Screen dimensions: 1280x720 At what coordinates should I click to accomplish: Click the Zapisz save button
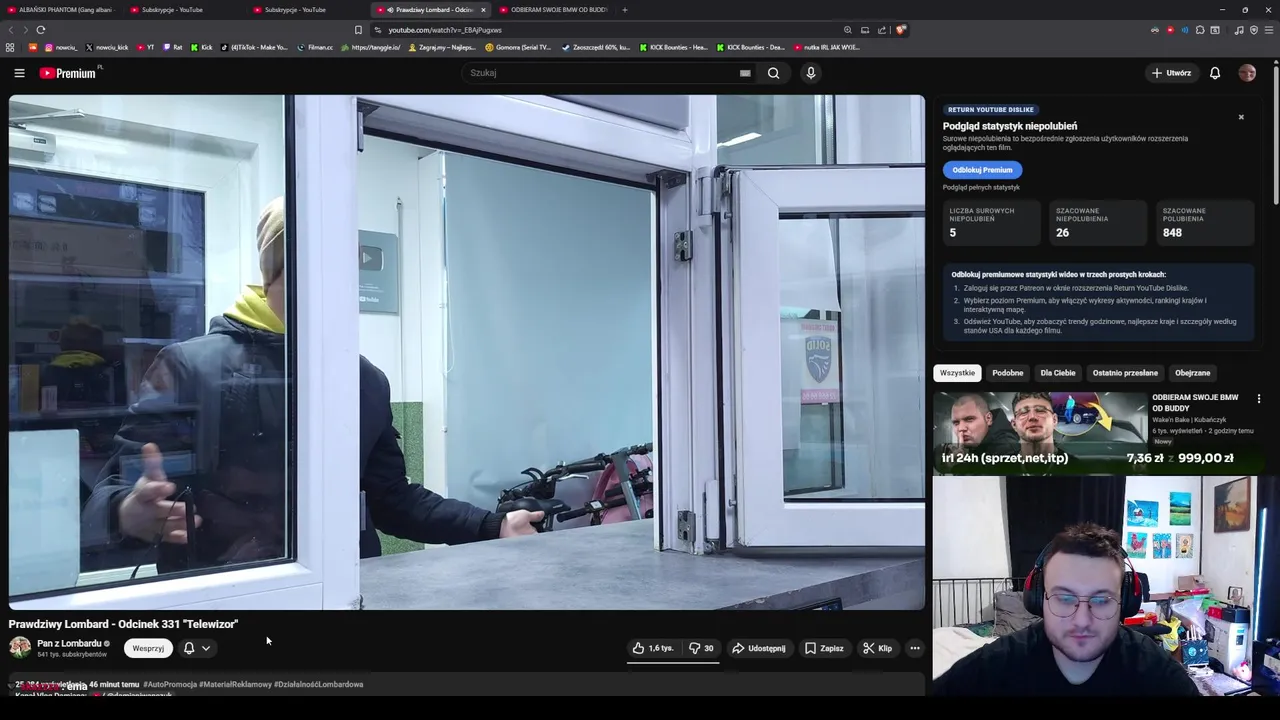[825, 648]
